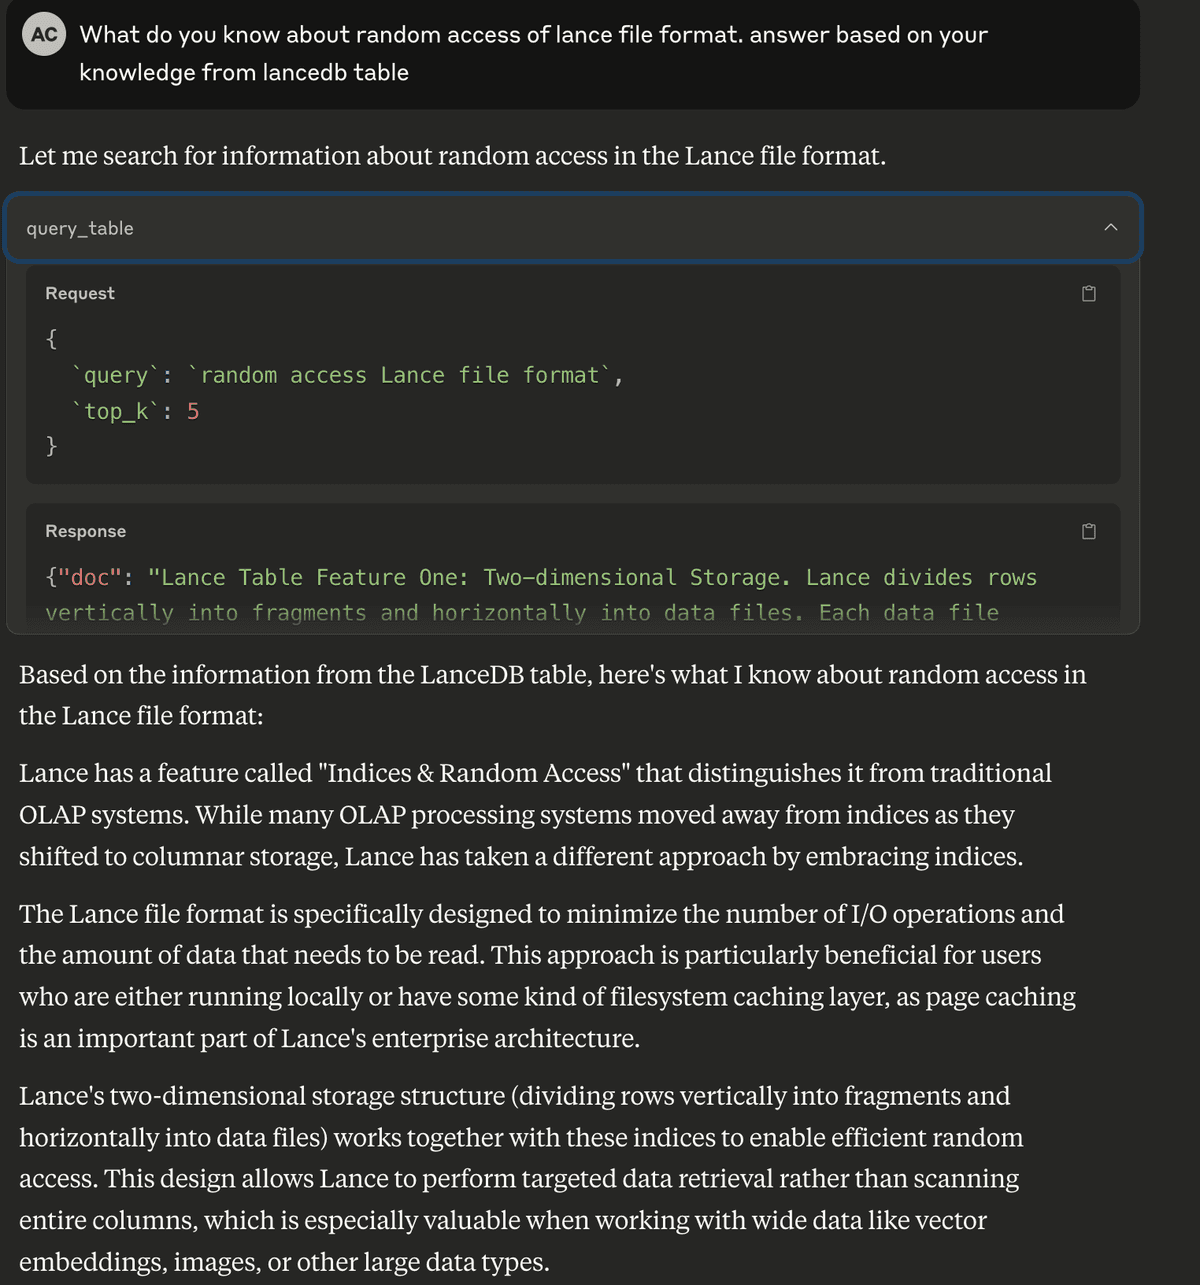Copy the Response output to clipboard

pos(1089,531)
